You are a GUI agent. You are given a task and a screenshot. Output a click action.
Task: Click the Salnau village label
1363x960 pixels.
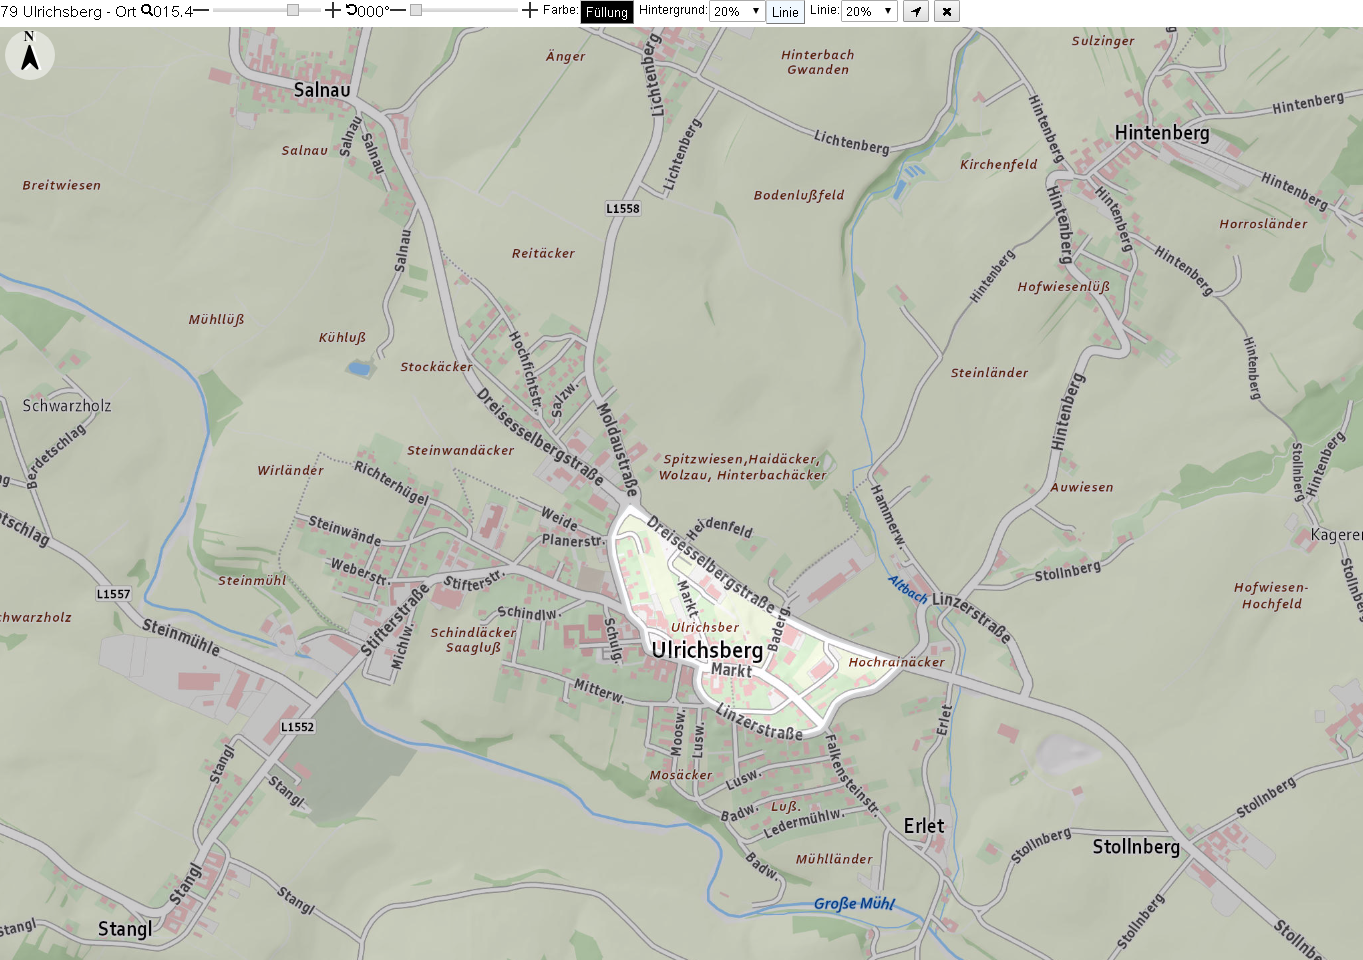(322, 90)
